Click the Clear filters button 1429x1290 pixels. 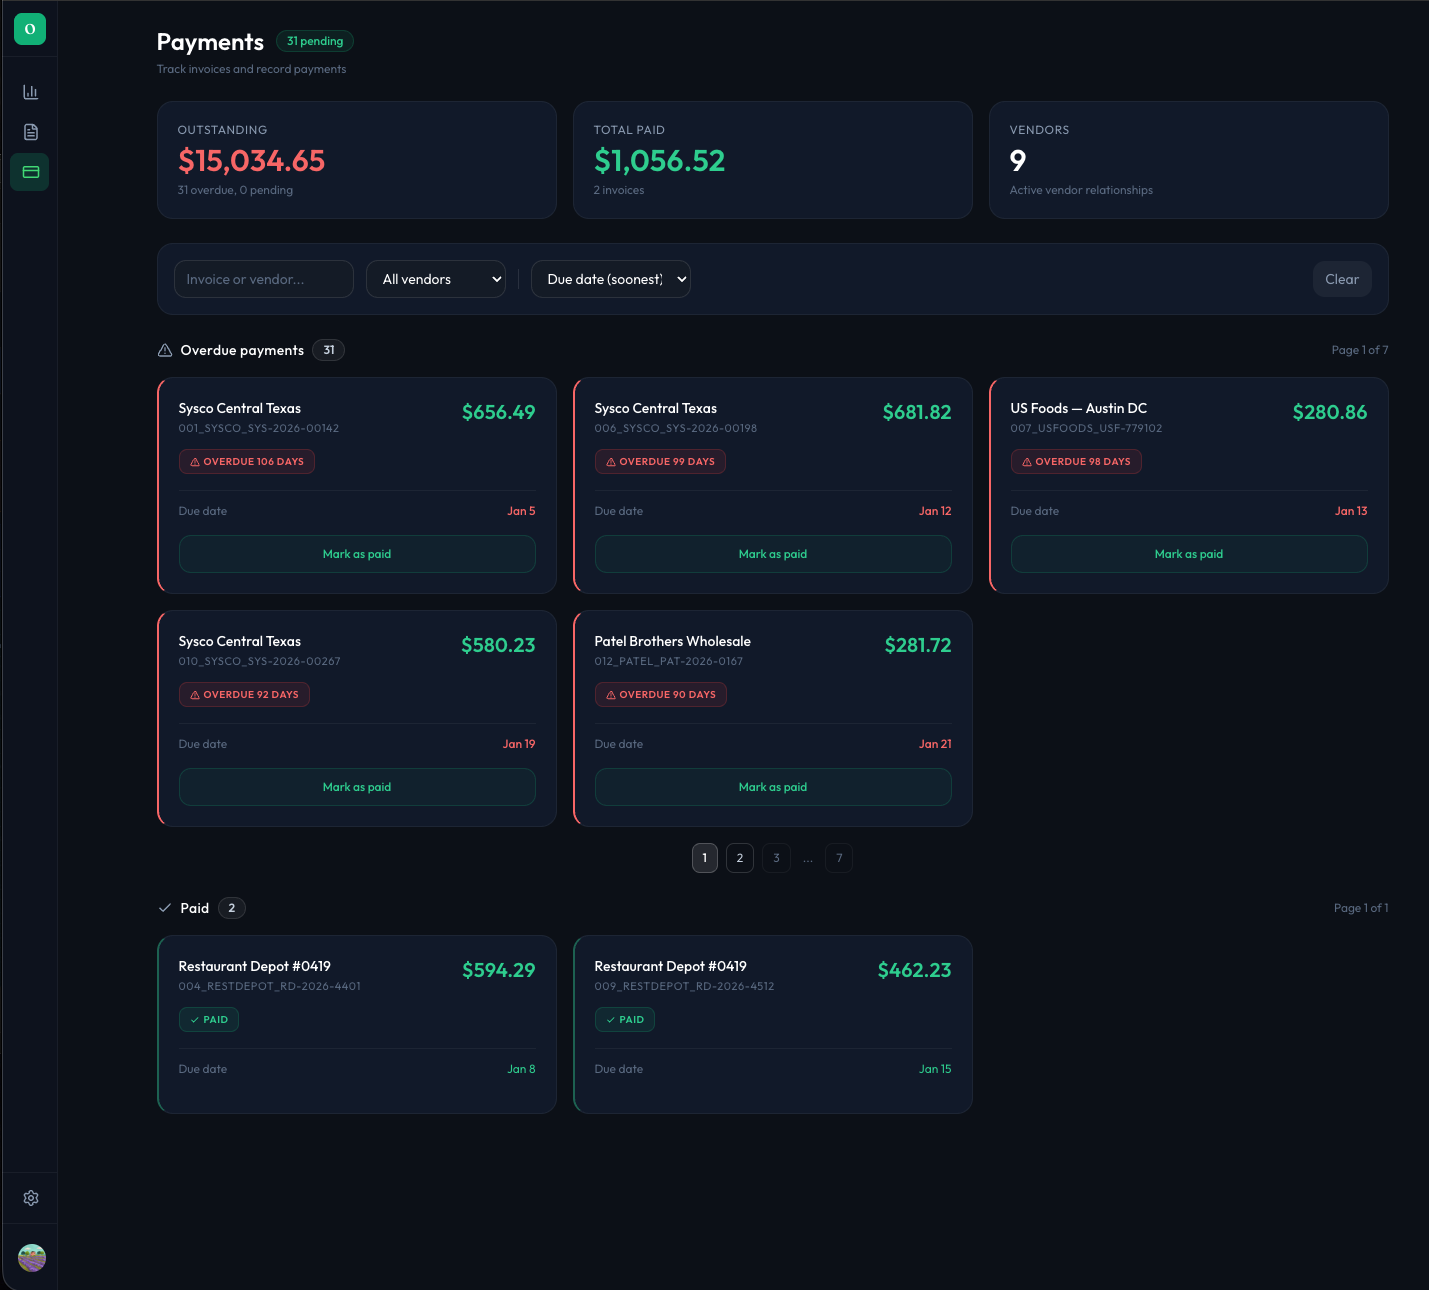tap(1342, 279)
